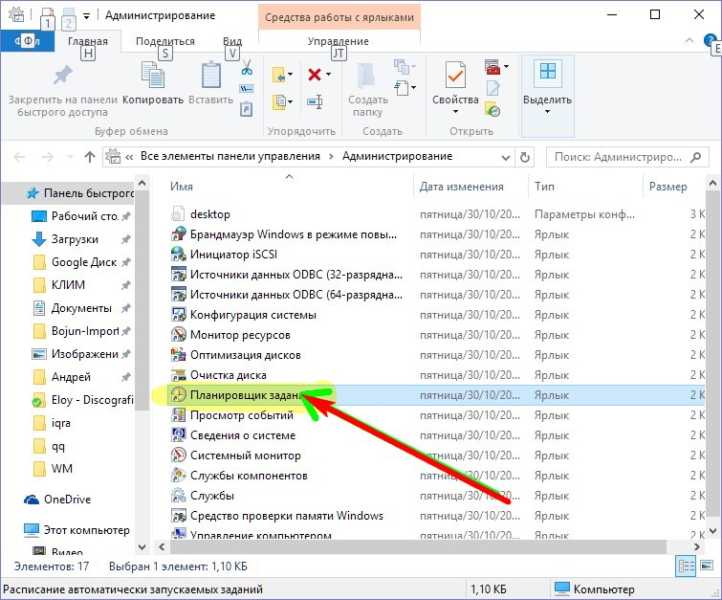Open the Delete button dropdown arrow
Viewport: 722px width, 600px height.
tap(328, 74)
